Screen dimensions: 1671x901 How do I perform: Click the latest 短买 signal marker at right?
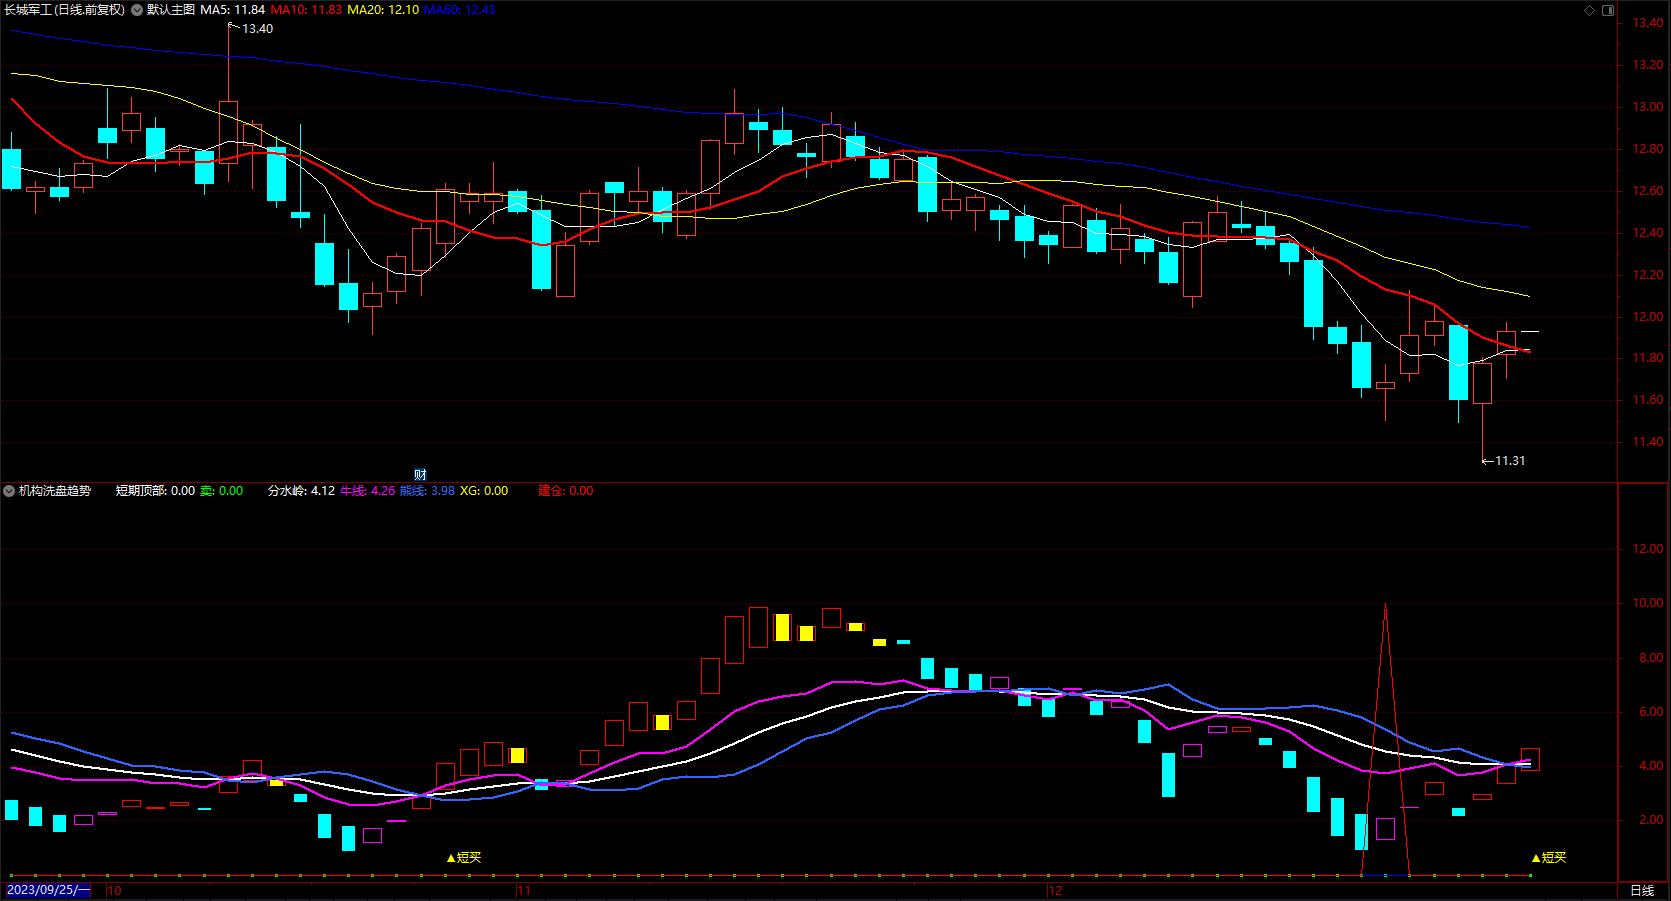[1549, 857]
